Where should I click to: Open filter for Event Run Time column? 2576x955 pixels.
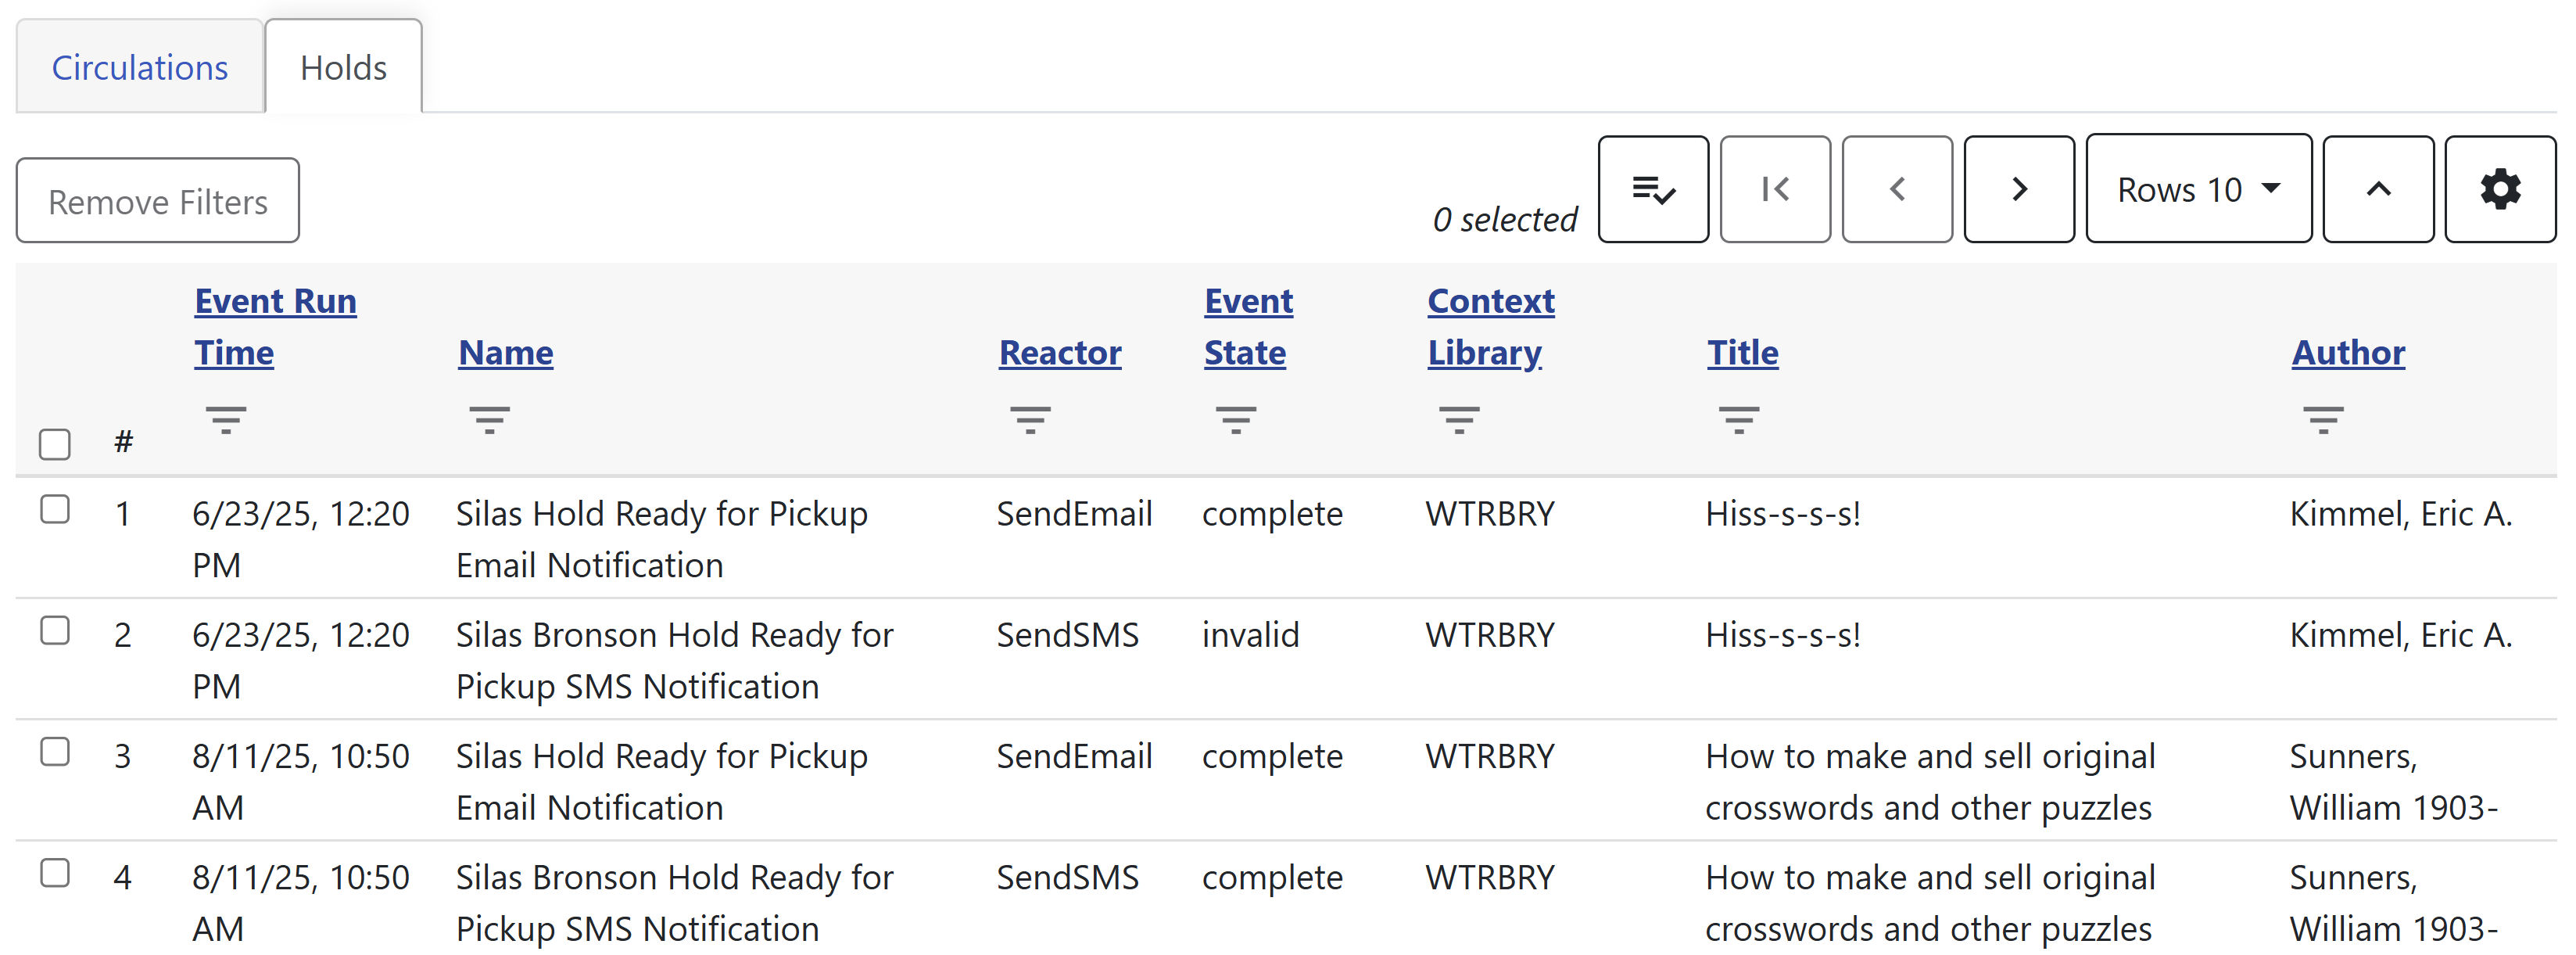(x=226, y=420)
